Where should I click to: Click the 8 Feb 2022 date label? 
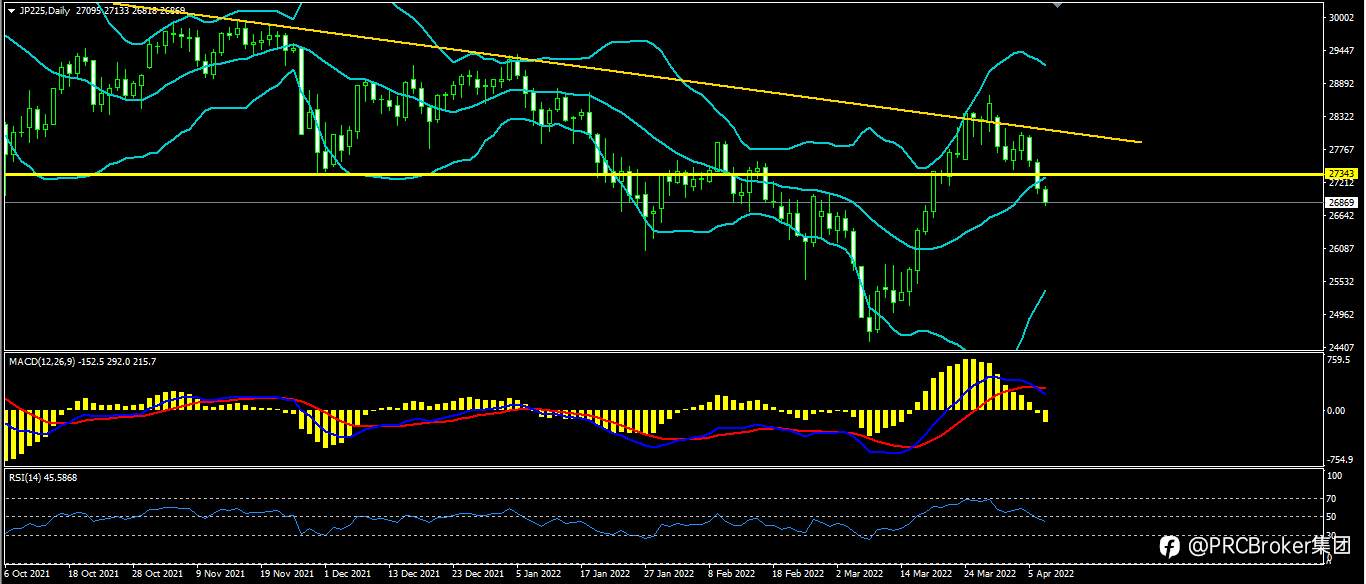732,575
